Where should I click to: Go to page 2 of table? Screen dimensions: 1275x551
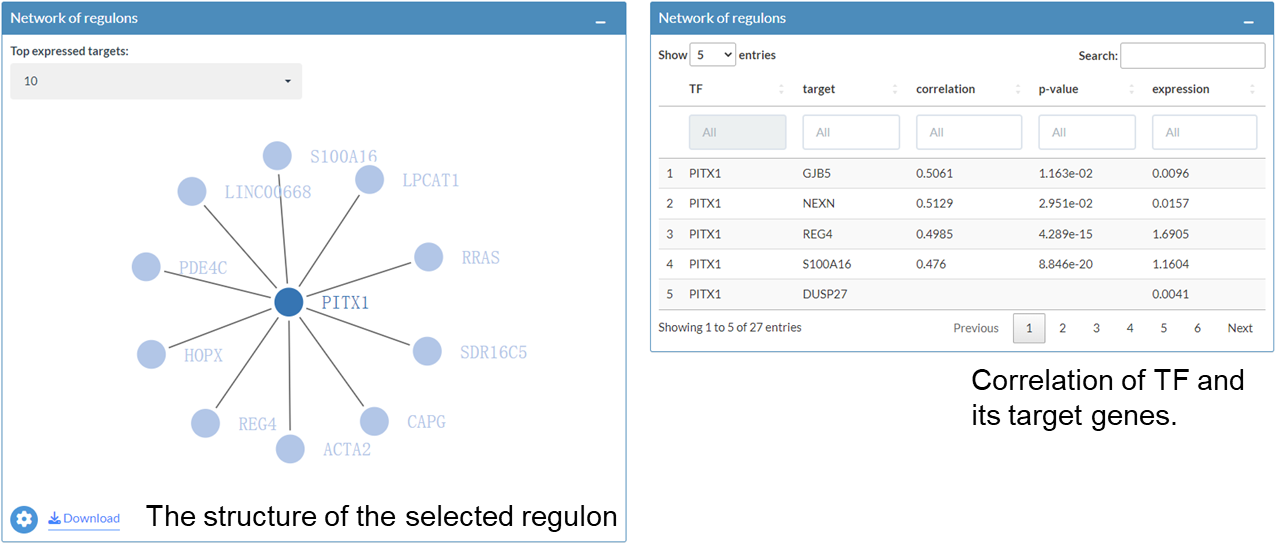(1062, 328)
